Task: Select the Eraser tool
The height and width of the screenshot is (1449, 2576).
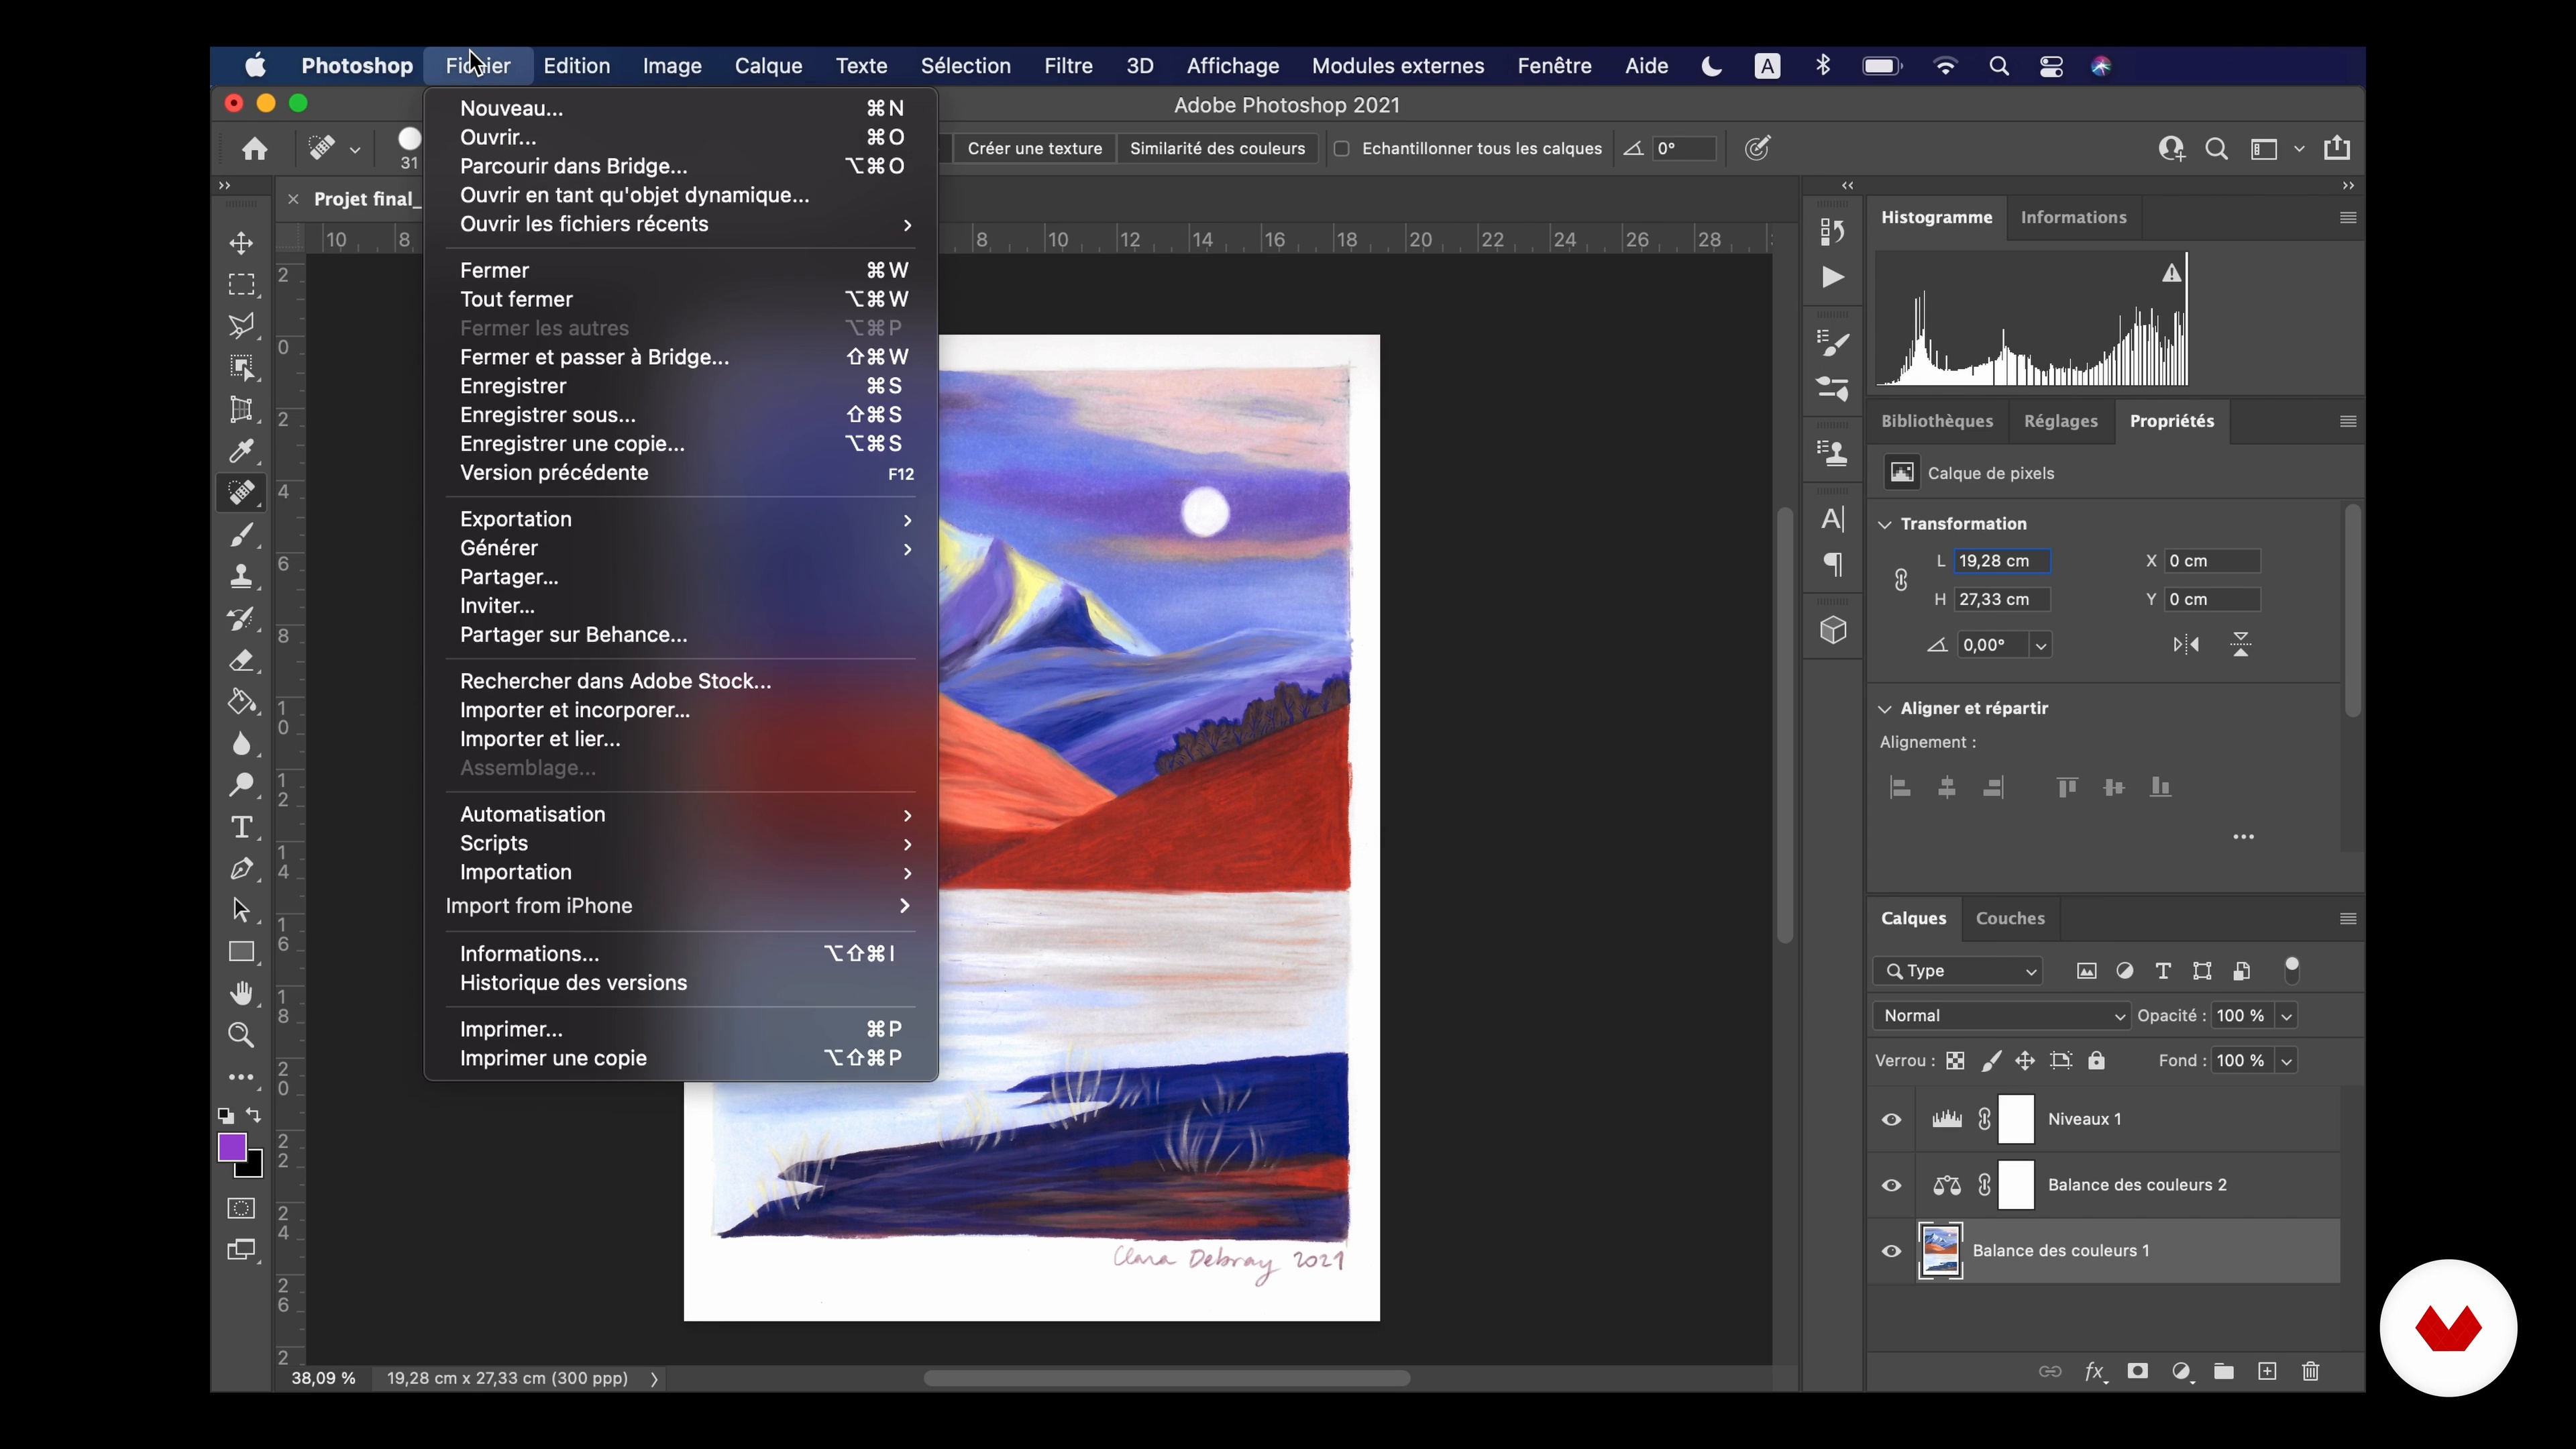Action: (x=241, y=661)
